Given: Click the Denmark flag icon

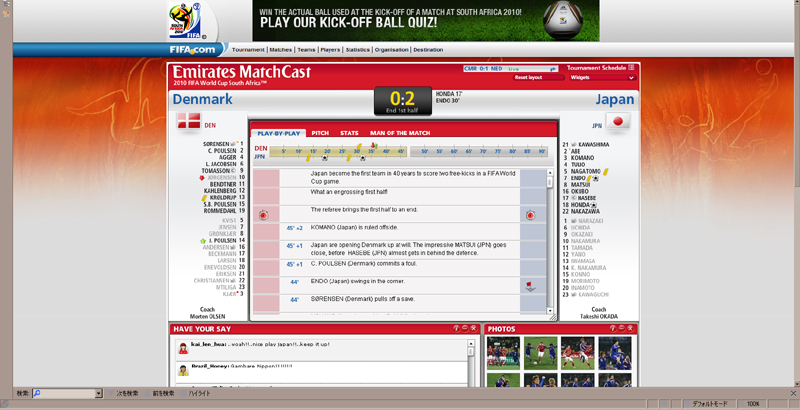Looking at the screenshot, I should [189, 121].
